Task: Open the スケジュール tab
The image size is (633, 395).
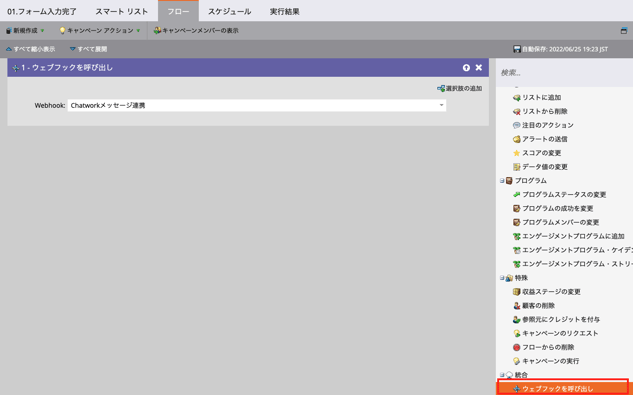Action: click(229, 11)
